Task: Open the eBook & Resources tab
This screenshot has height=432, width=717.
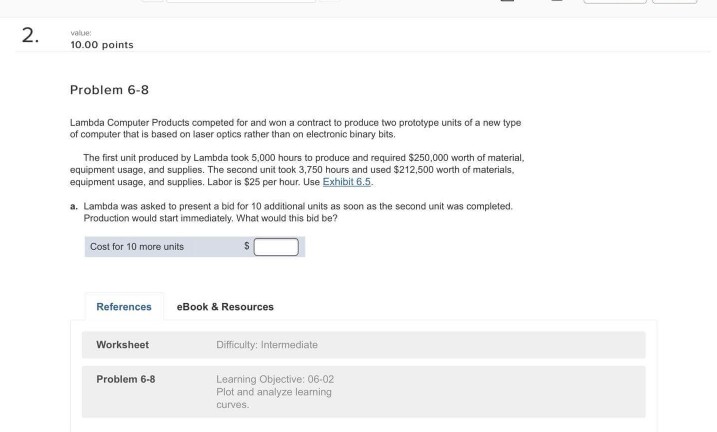Action: 225,306
